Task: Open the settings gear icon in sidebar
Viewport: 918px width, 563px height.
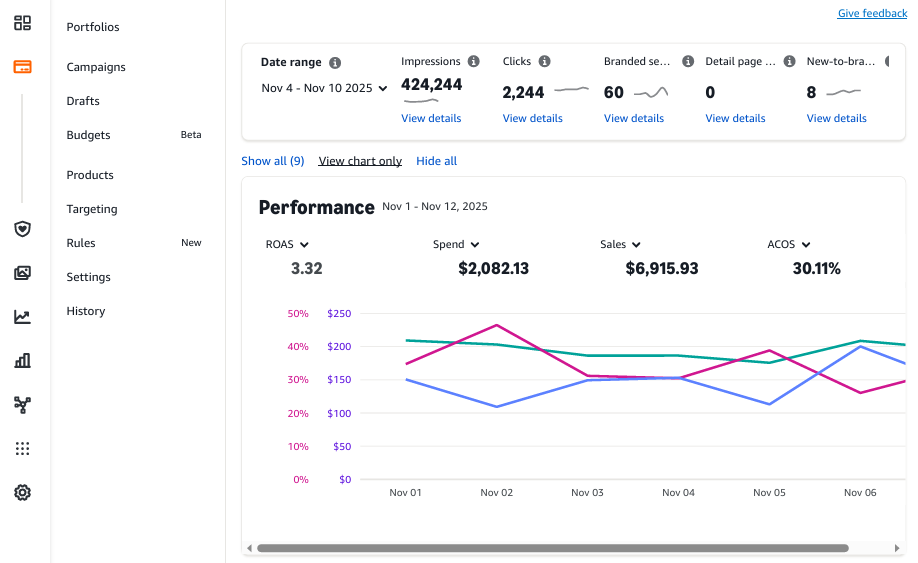Action: (22, 493)
